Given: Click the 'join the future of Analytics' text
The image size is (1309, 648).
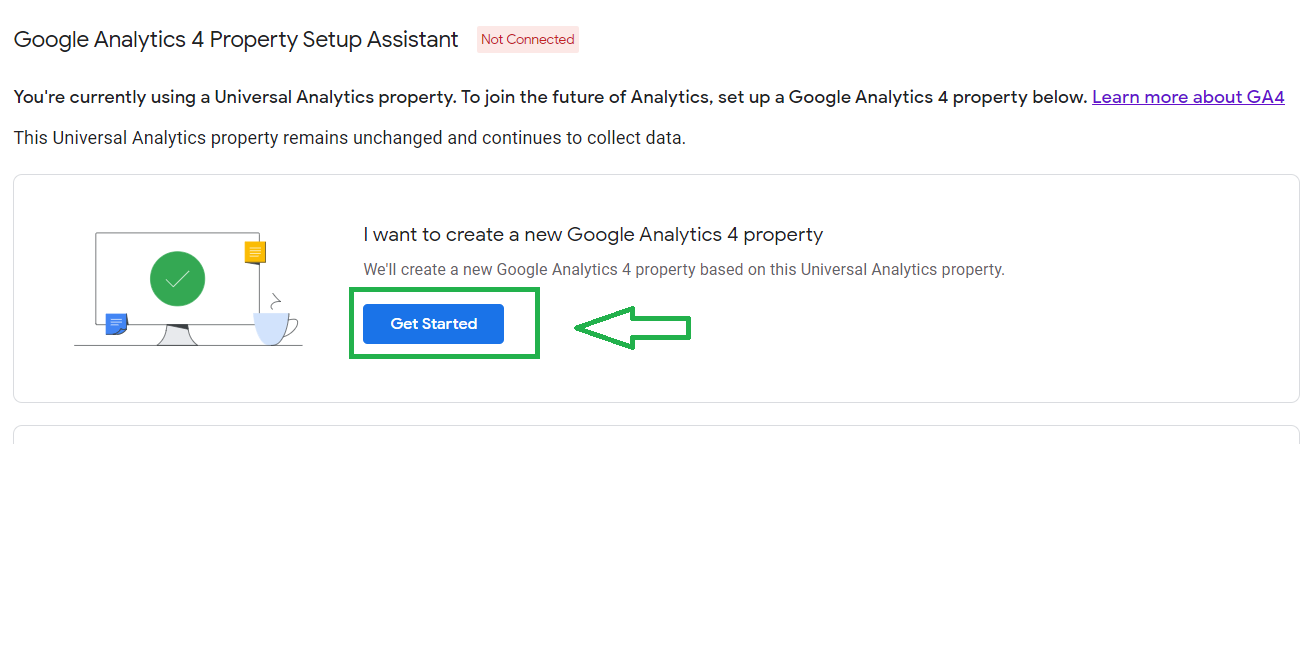Looking at the screenshot, I should 572,97.
